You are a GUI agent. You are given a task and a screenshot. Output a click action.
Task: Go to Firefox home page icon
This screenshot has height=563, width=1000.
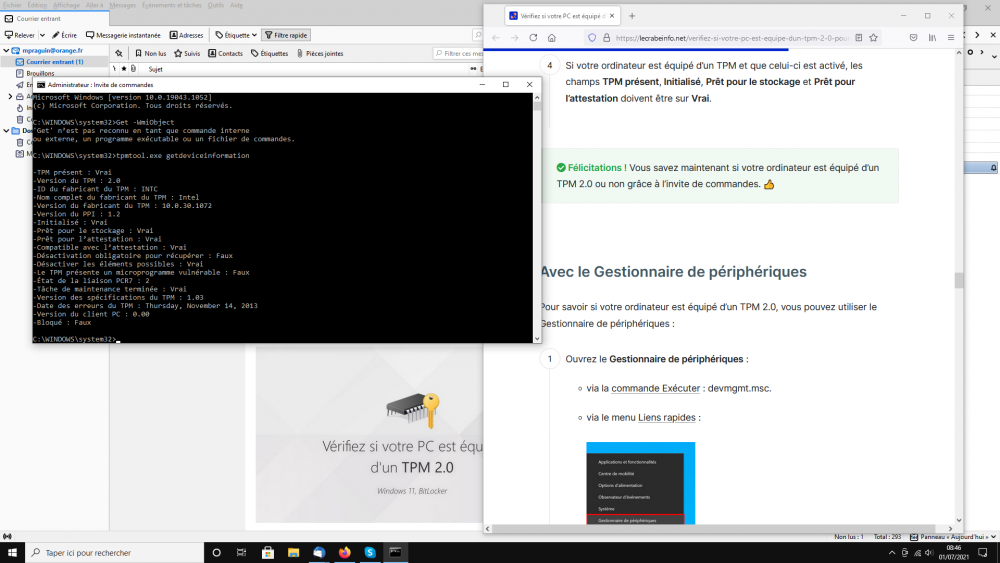pos(552,38)
